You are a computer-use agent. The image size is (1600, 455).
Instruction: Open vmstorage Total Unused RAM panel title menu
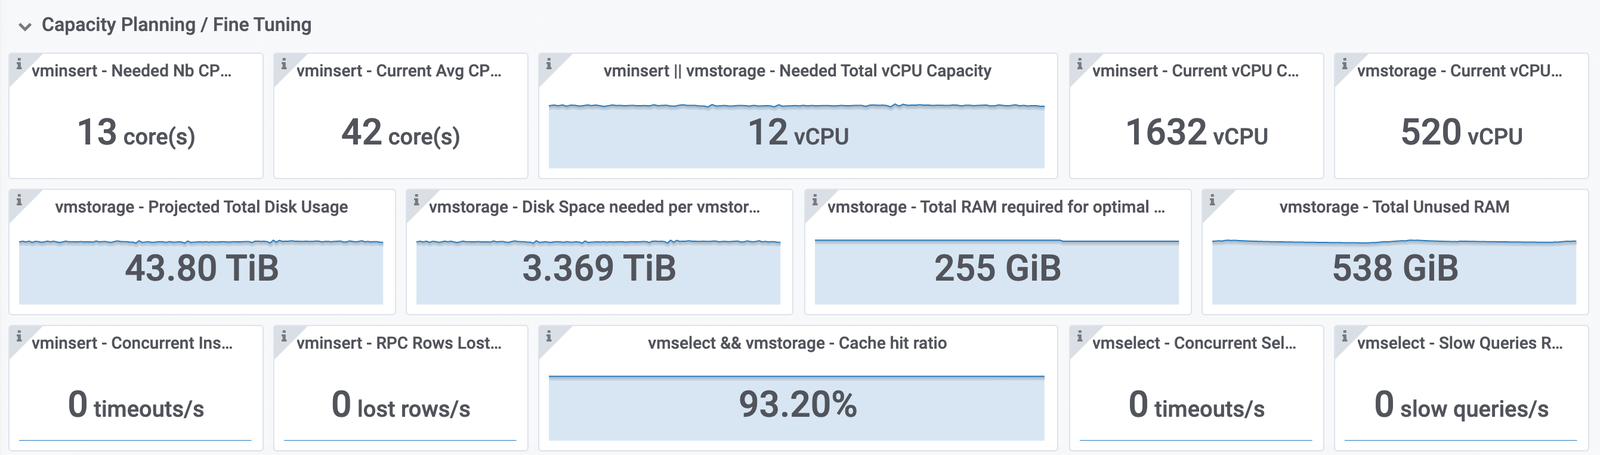(1394, 207)
